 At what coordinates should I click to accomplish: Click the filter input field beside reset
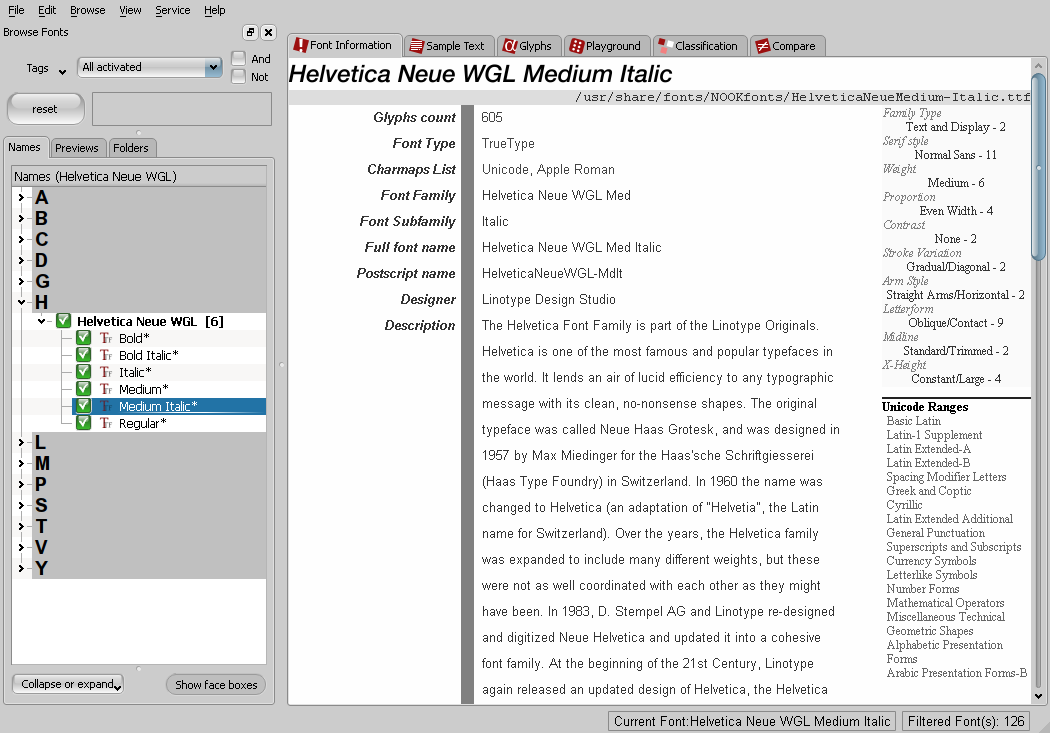(181, 109)
